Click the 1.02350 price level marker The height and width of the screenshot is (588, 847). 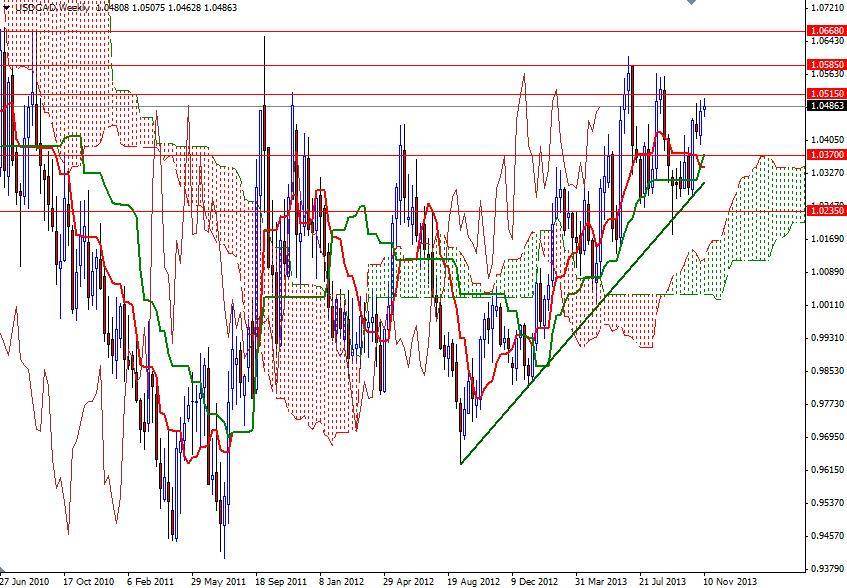829,211
